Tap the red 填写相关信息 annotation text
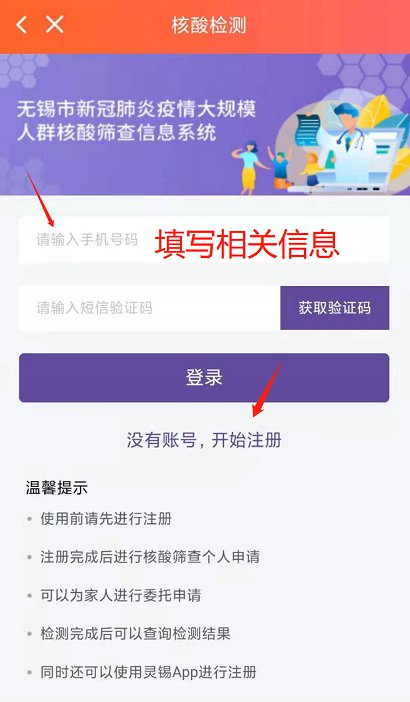The width and height of the screenshot is (410, 702). pyautogui.click(x=247, y=243)
